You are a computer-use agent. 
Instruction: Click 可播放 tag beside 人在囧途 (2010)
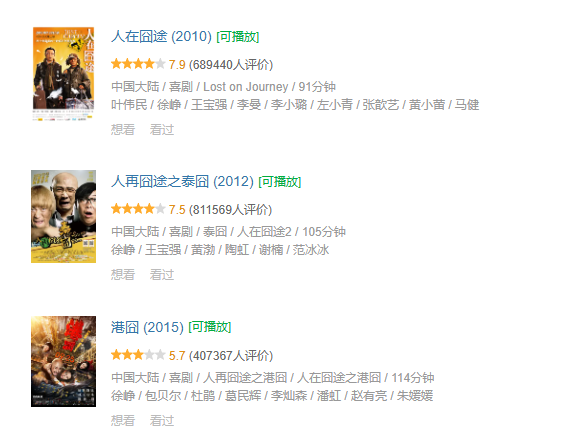(238, 37)
